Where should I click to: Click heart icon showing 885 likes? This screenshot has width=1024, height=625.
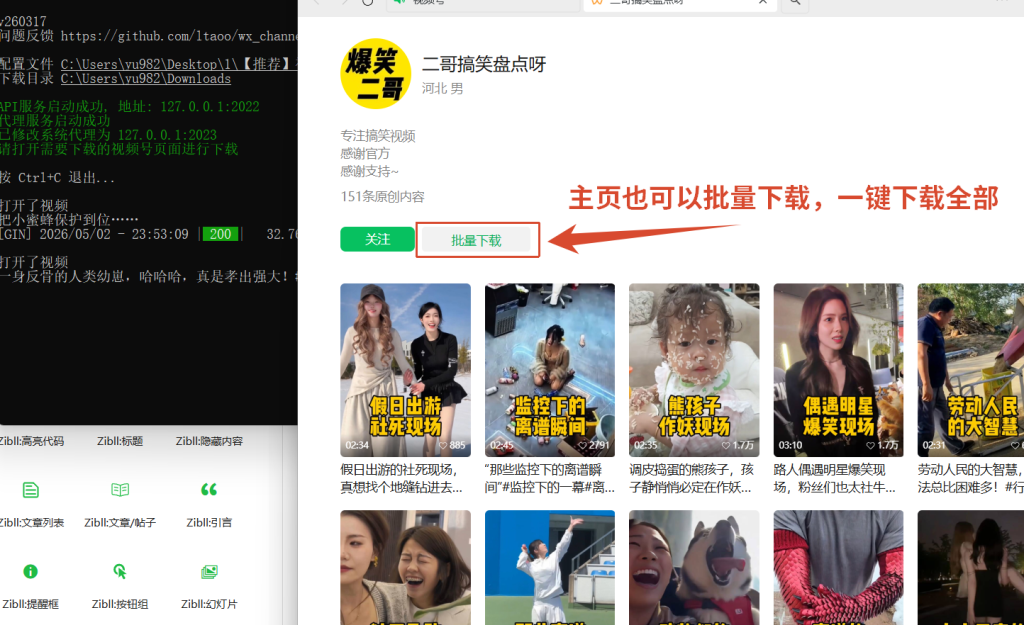point(443,445)
